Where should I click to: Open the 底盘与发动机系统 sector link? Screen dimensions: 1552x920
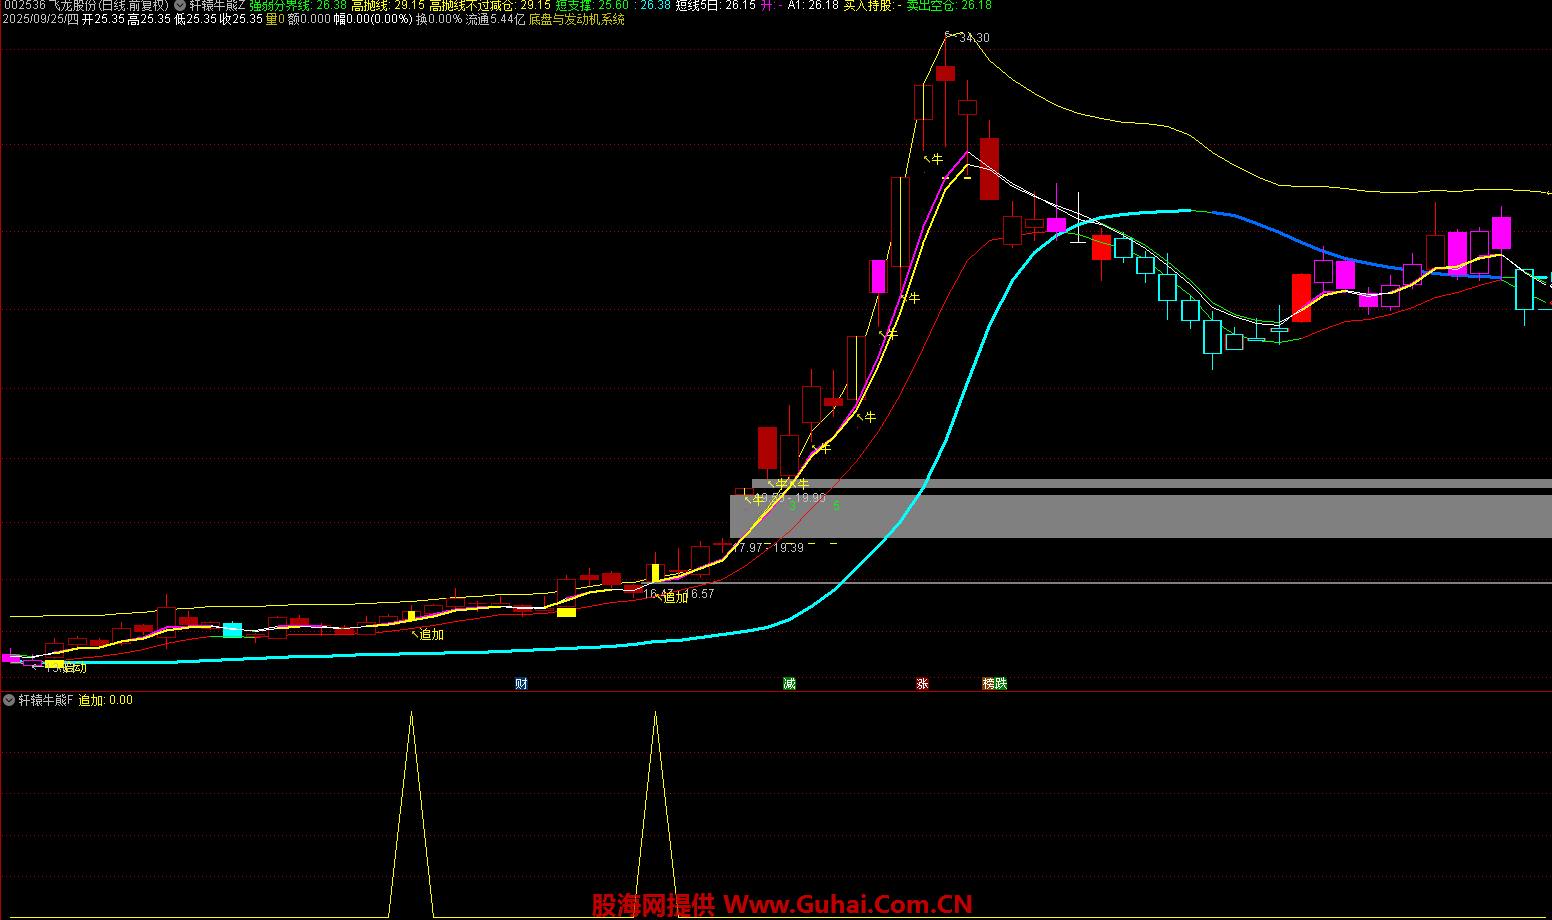(x=577, y=19)
